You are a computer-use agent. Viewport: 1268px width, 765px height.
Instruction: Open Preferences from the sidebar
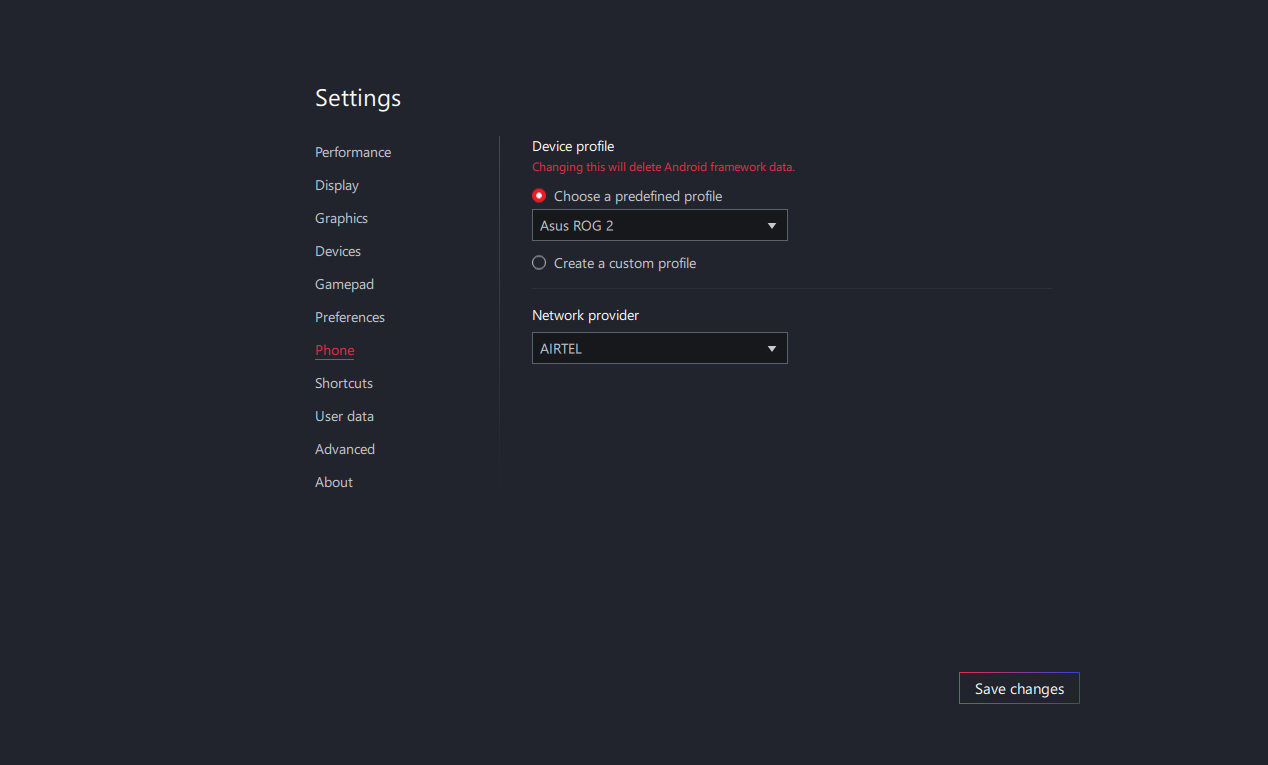350,317
